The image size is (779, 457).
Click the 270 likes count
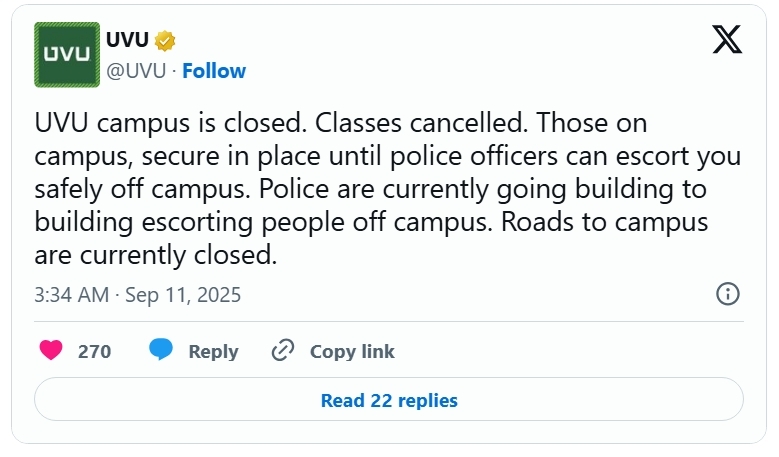tap(94, 352)
